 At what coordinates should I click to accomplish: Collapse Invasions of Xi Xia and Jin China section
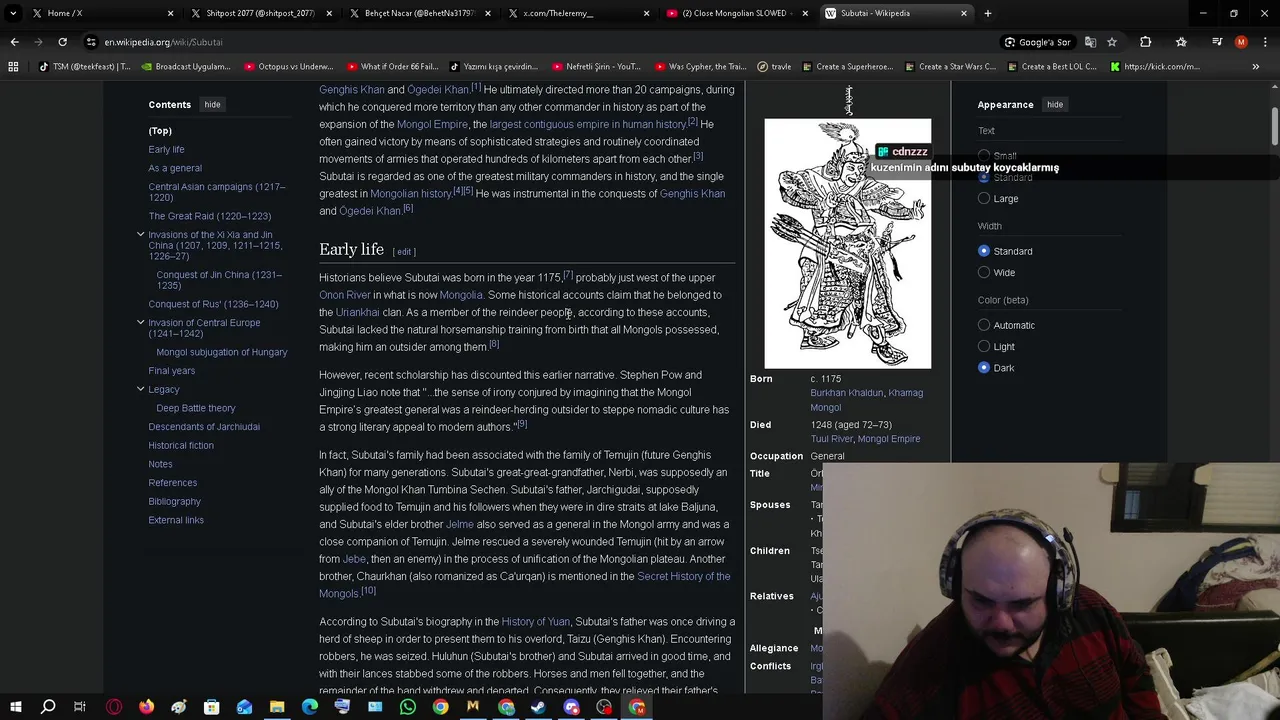coord(140,234)
